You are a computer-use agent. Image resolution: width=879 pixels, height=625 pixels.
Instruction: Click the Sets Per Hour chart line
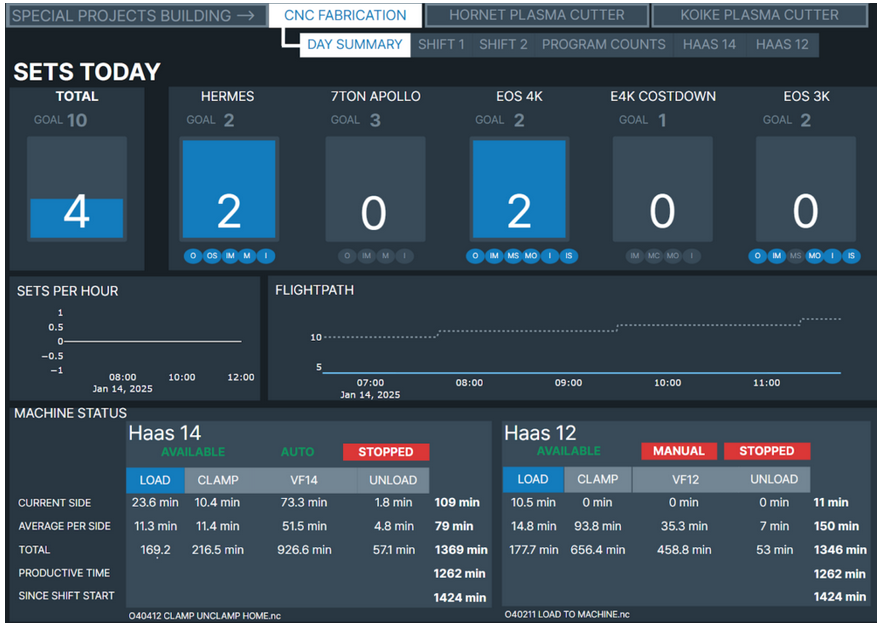pyautogui.click(x=152, y=341)
